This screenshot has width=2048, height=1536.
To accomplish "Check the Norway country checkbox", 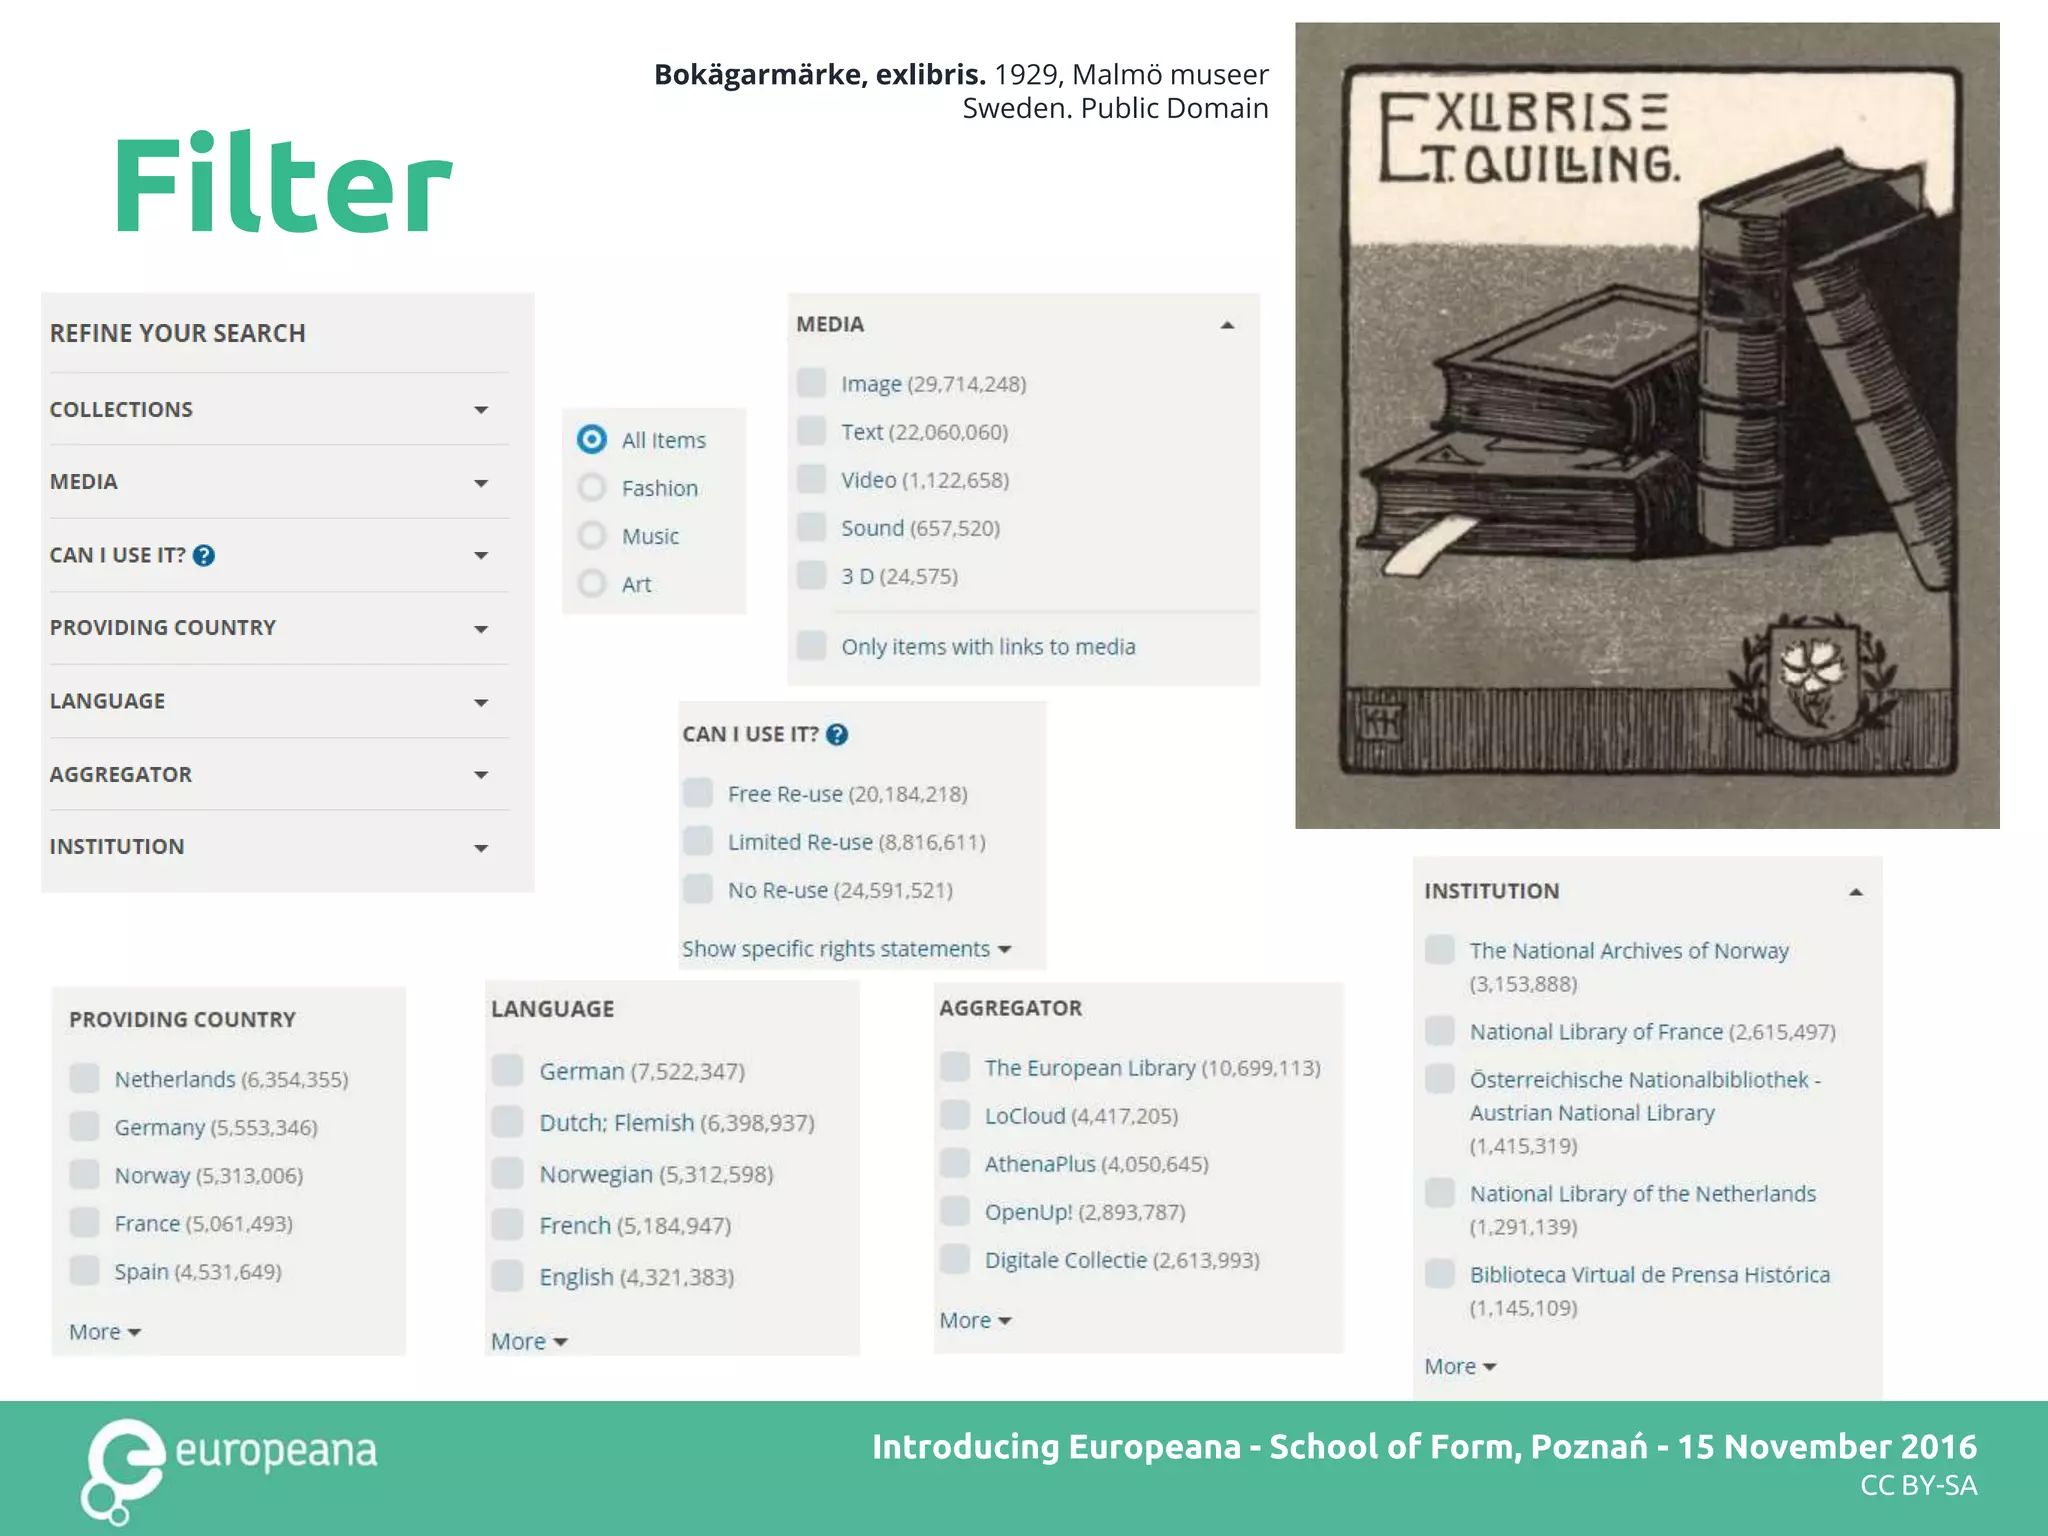I will tap(85, 1174).
